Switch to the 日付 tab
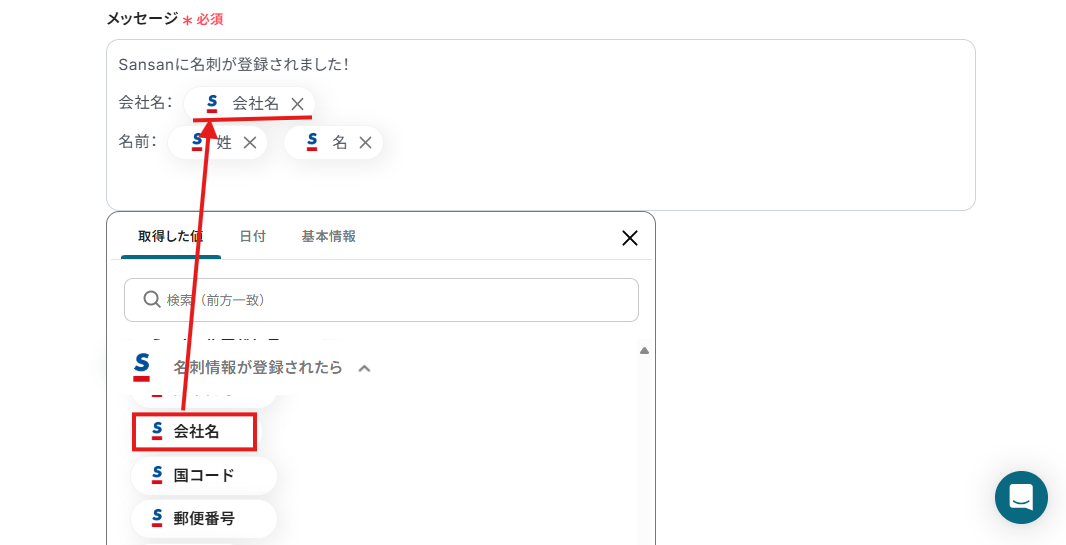The height and width of the screenshot is (545, 1066). point(252,236)
